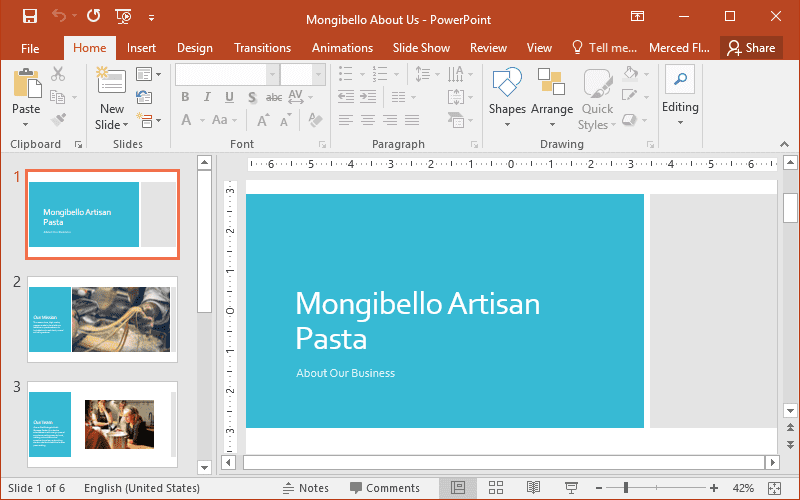The height and width of the screenshot is (500, 800).
Task: Expand the Quick Styles dropdown
Action: pyautogui.click(x=597, y=98)
